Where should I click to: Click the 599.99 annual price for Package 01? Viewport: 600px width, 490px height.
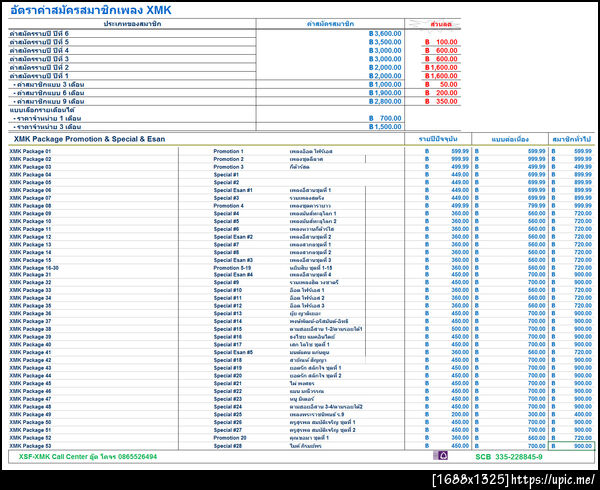coord(460,151)
